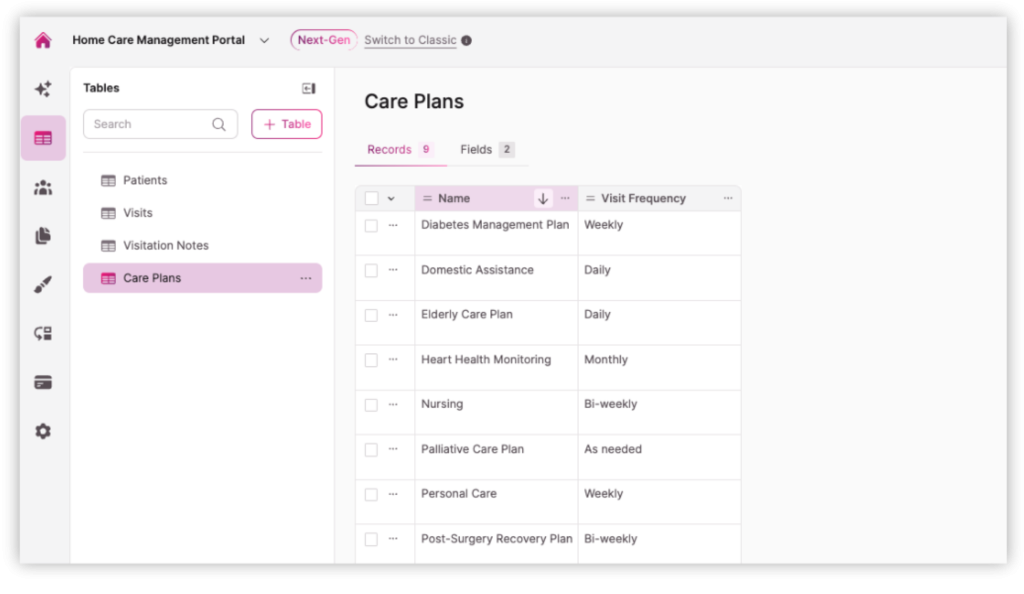
Task: Open the paintbrush Branding sidebar icon
Action: point(43,285)
